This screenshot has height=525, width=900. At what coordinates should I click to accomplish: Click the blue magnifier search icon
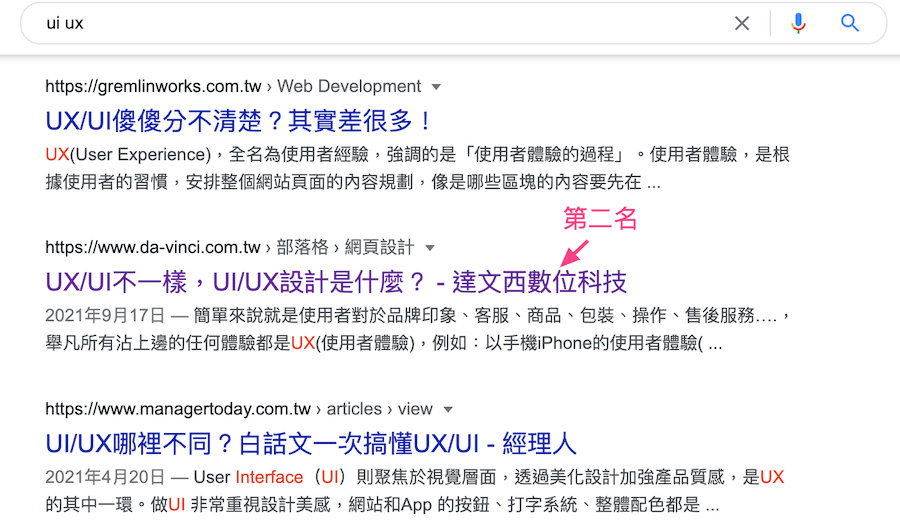[849, 23]
